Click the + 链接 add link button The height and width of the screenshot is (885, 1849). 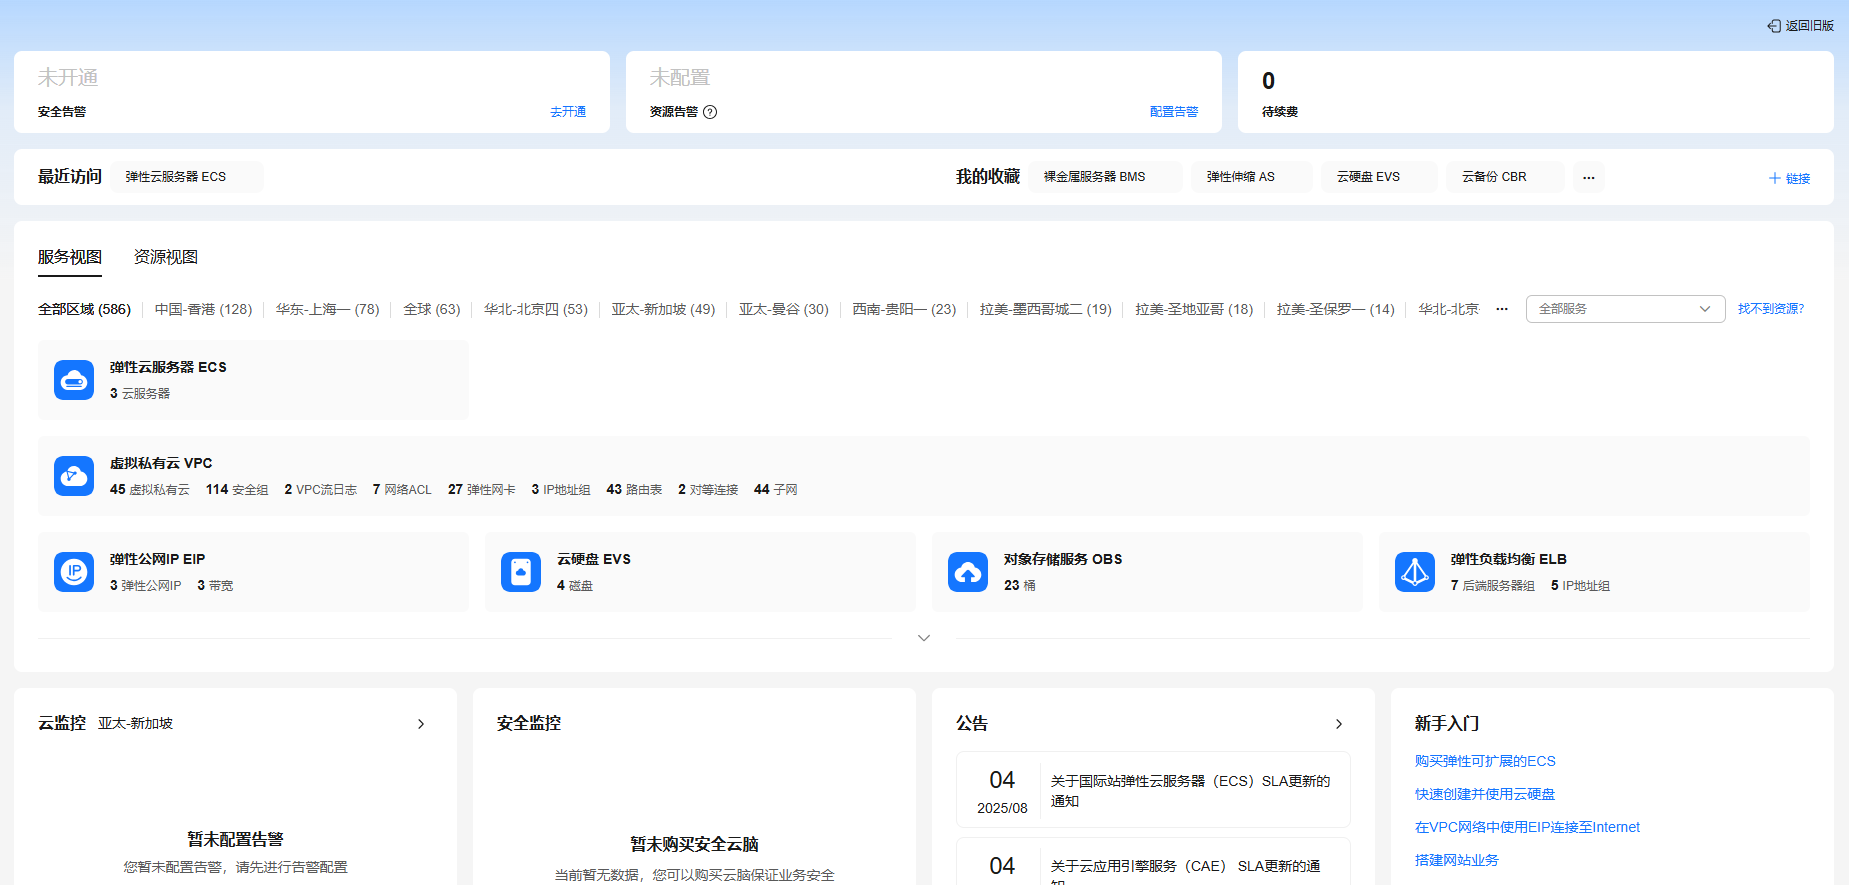pyautogui.click(x=1789, y=178)
